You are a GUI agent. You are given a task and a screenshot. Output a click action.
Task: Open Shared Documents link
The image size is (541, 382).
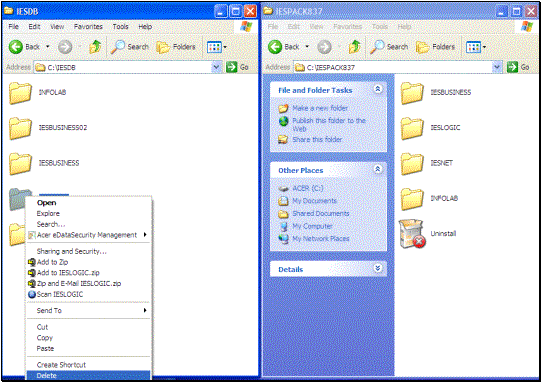coord(321,214)
